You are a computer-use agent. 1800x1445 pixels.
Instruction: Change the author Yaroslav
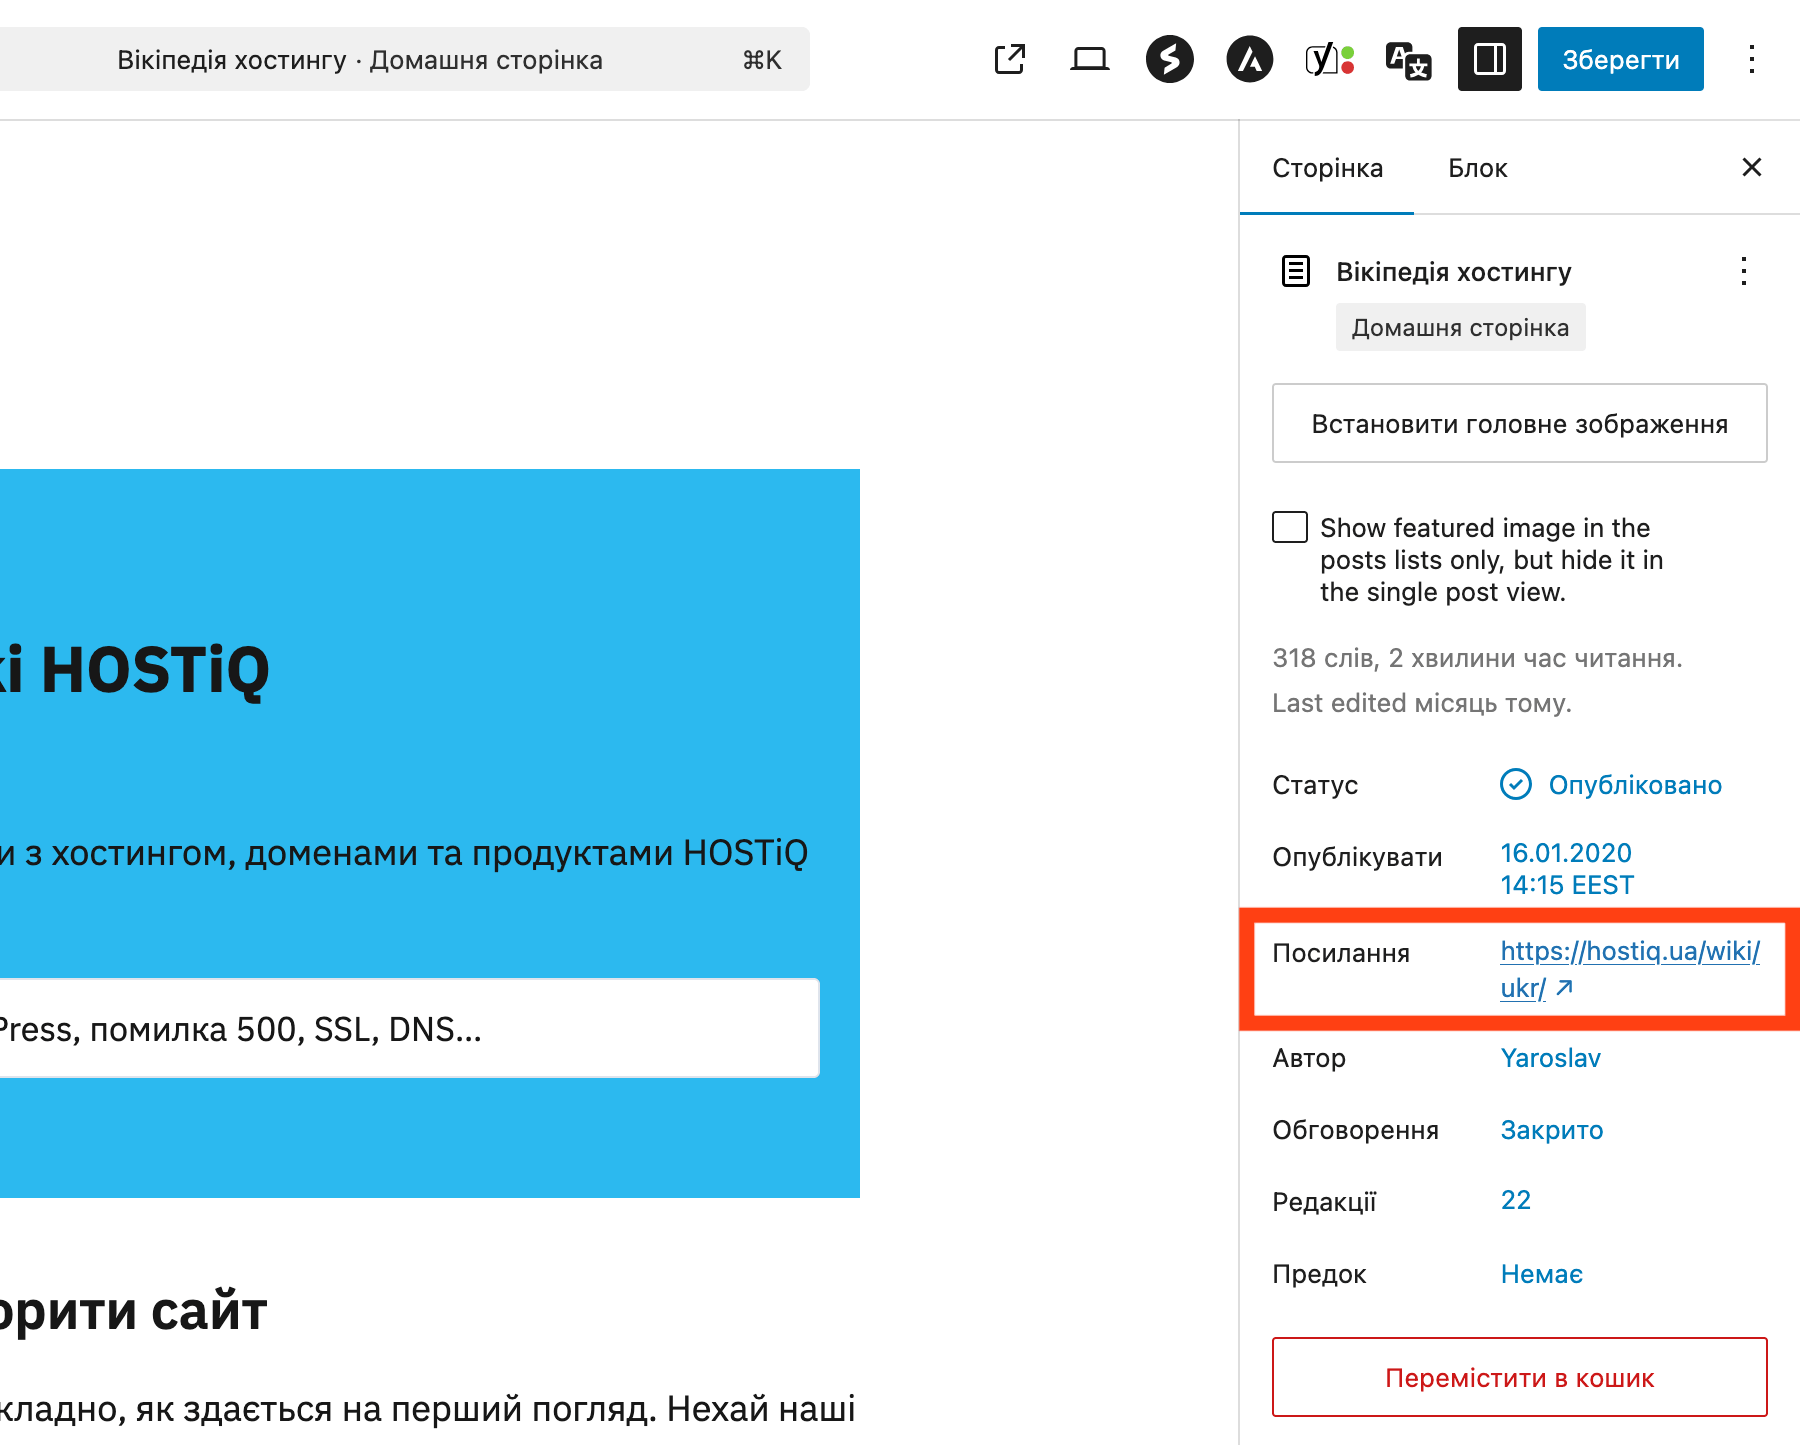pos(1551,1058)
